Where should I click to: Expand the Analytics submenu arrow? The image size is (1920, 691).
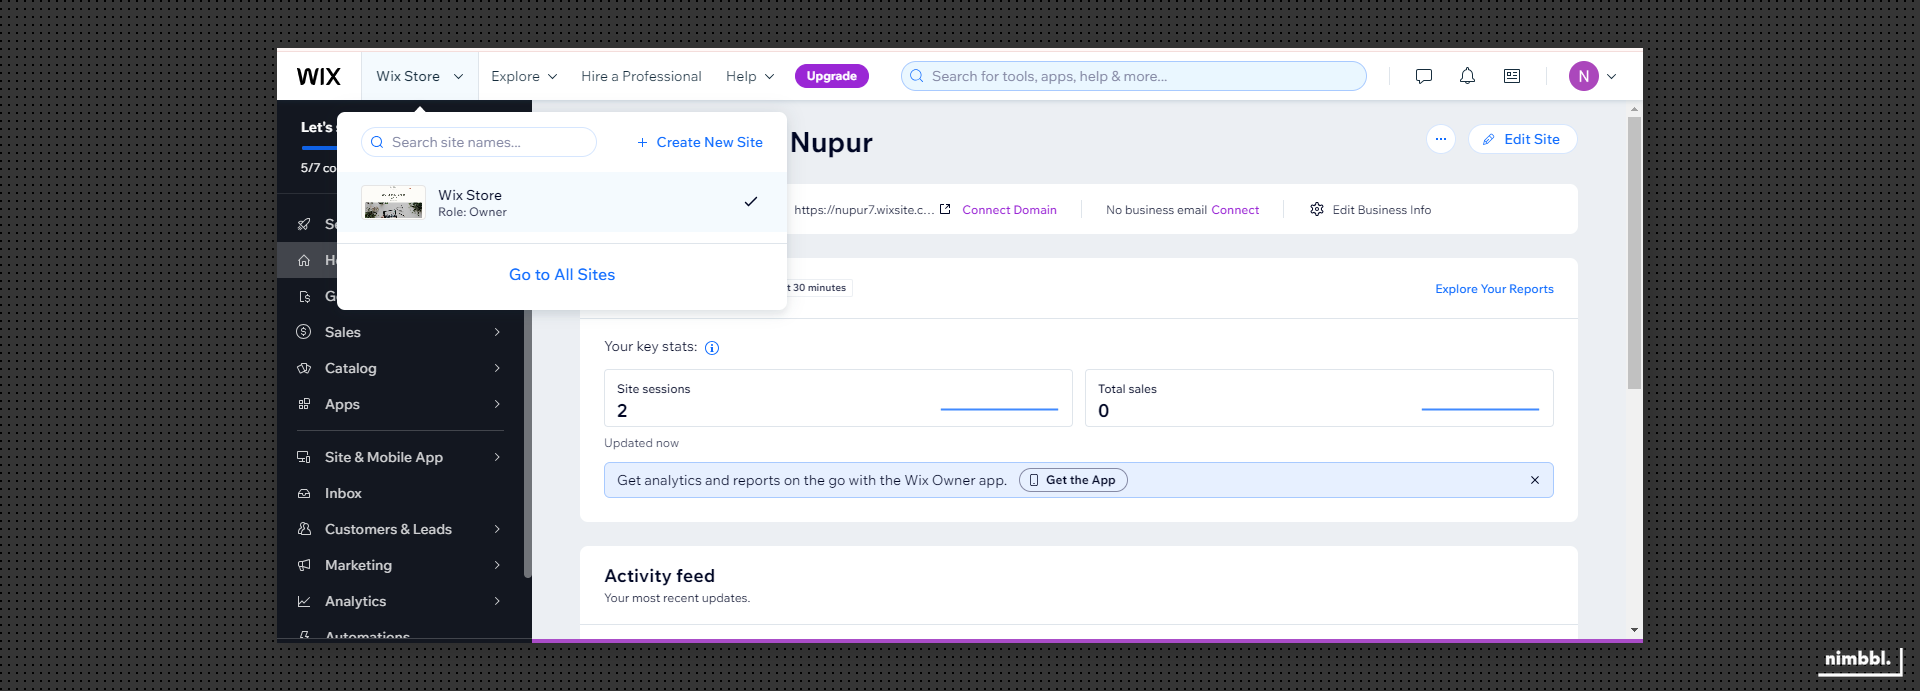tap(497, 601)
